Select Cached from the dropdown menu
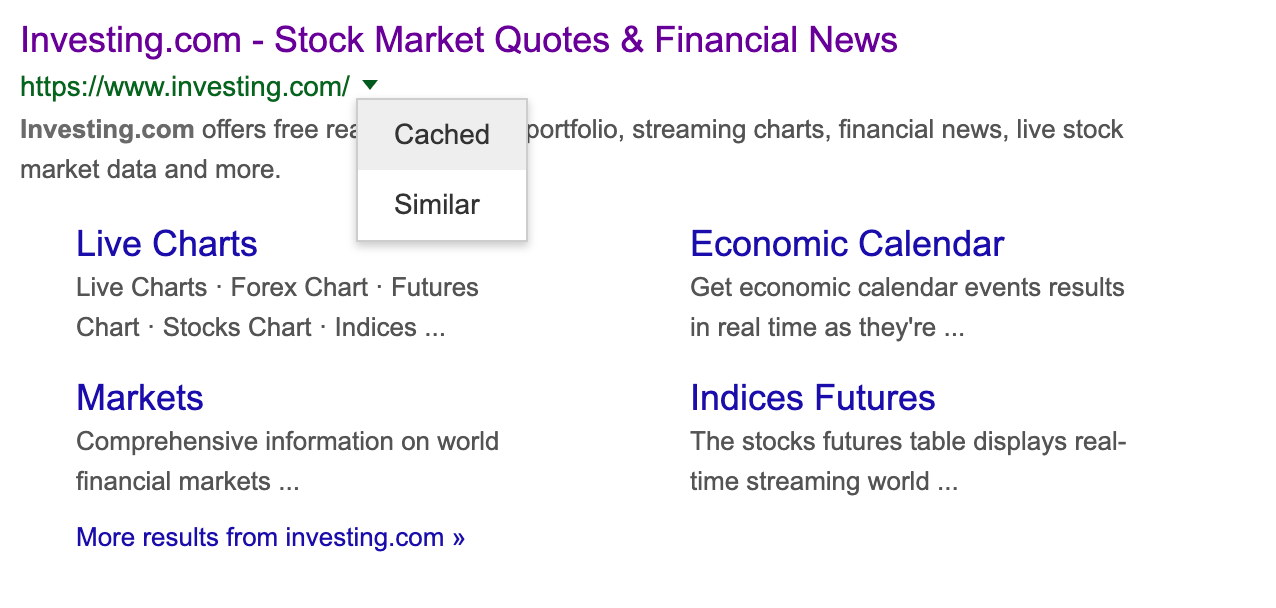 click(x=441, y=135)
